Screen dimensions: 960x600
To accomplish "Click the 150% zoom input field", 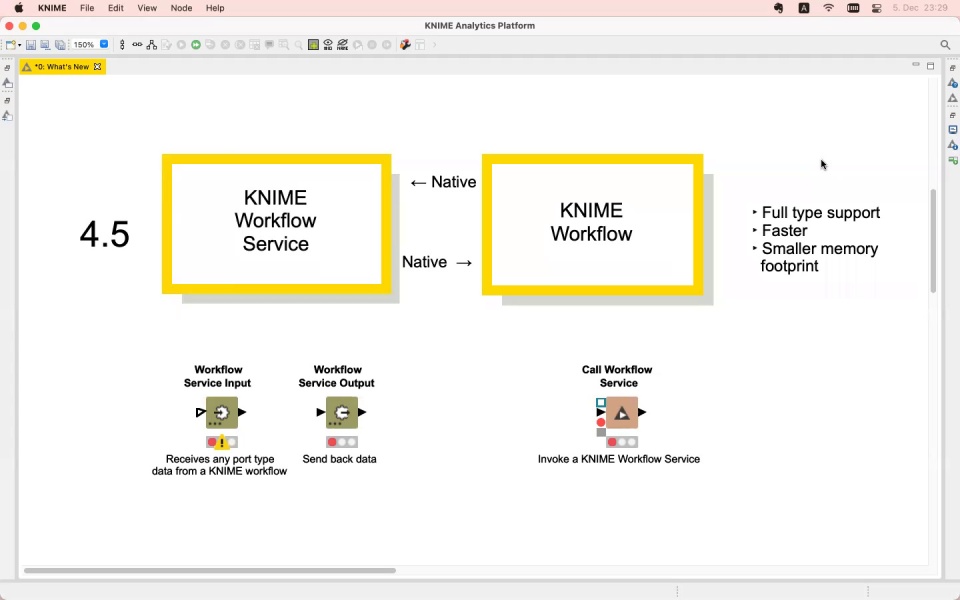I will click(84, 45).
